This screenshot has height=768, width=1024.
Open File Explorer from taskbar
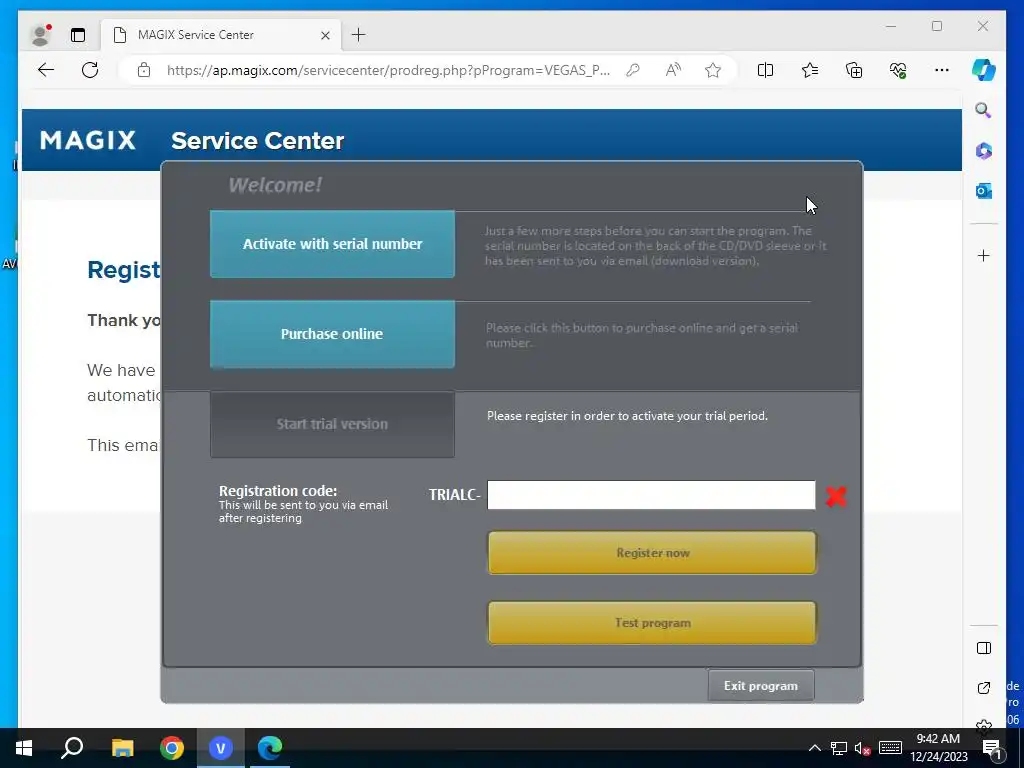click(122, 748)
